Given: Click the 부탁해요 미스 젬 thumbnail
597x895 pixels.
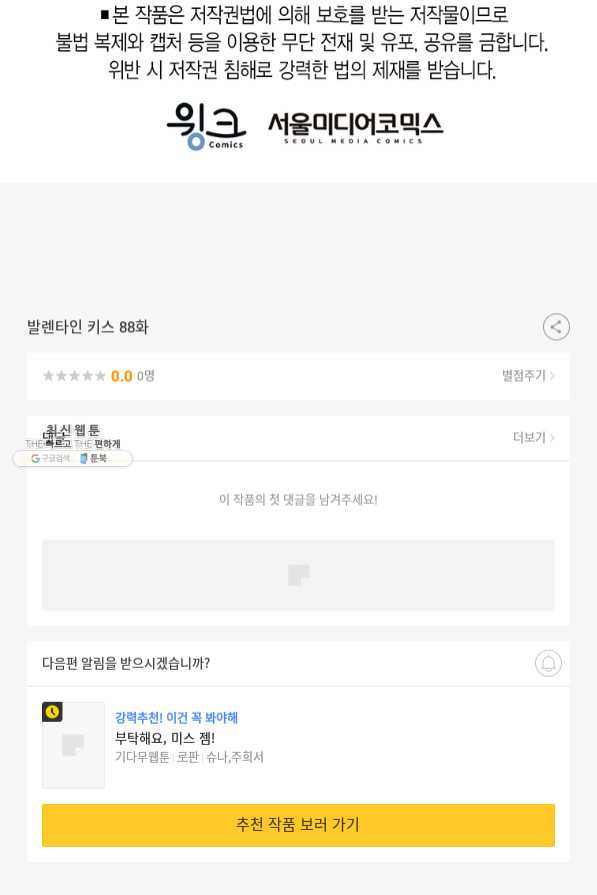Looking at the screenshot, I should pos(74,745).
